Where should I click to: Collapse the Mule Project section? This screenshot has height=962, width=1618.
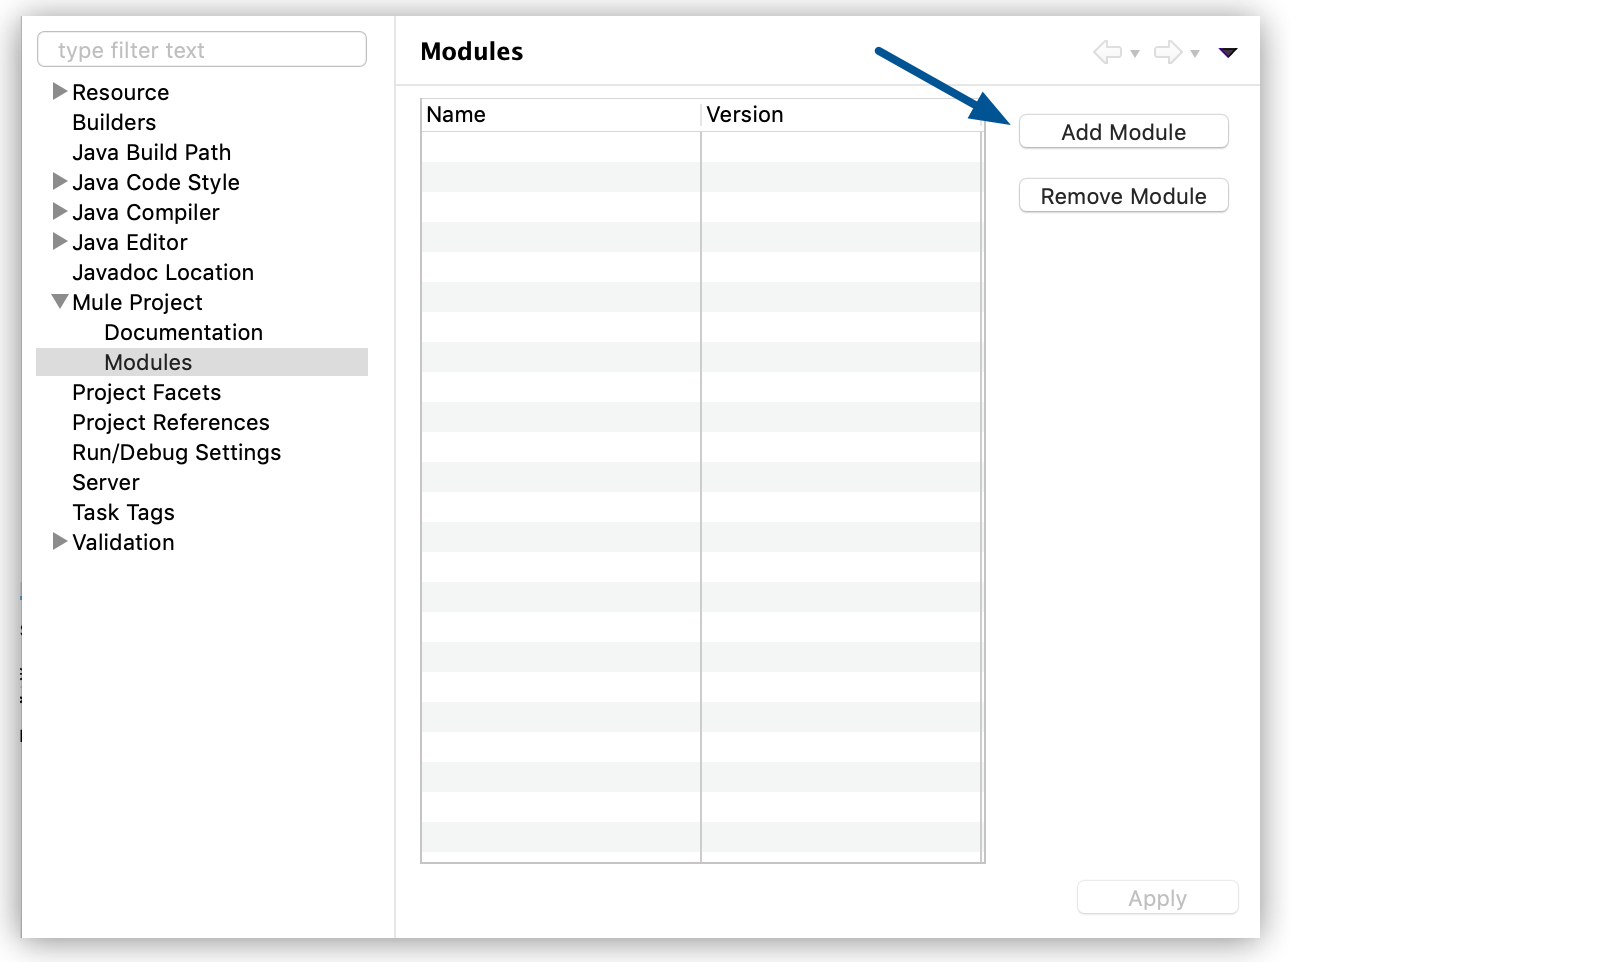59,301
